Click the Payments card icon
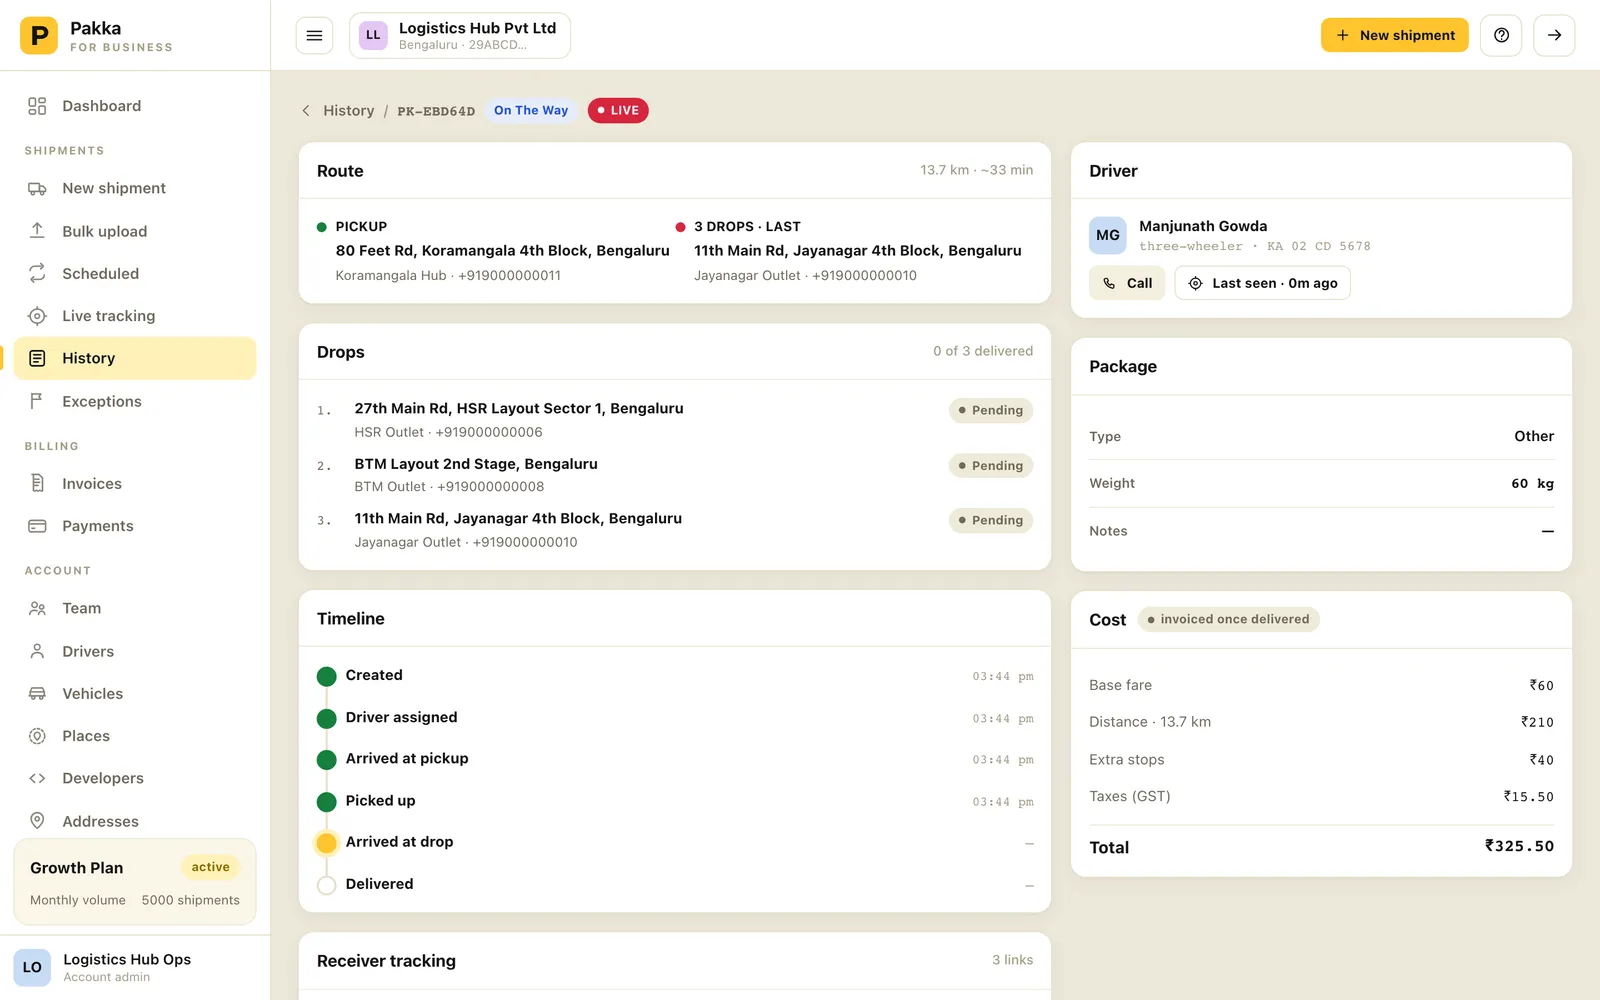This screenshot has height=1000, width=1600. [37, 526]
